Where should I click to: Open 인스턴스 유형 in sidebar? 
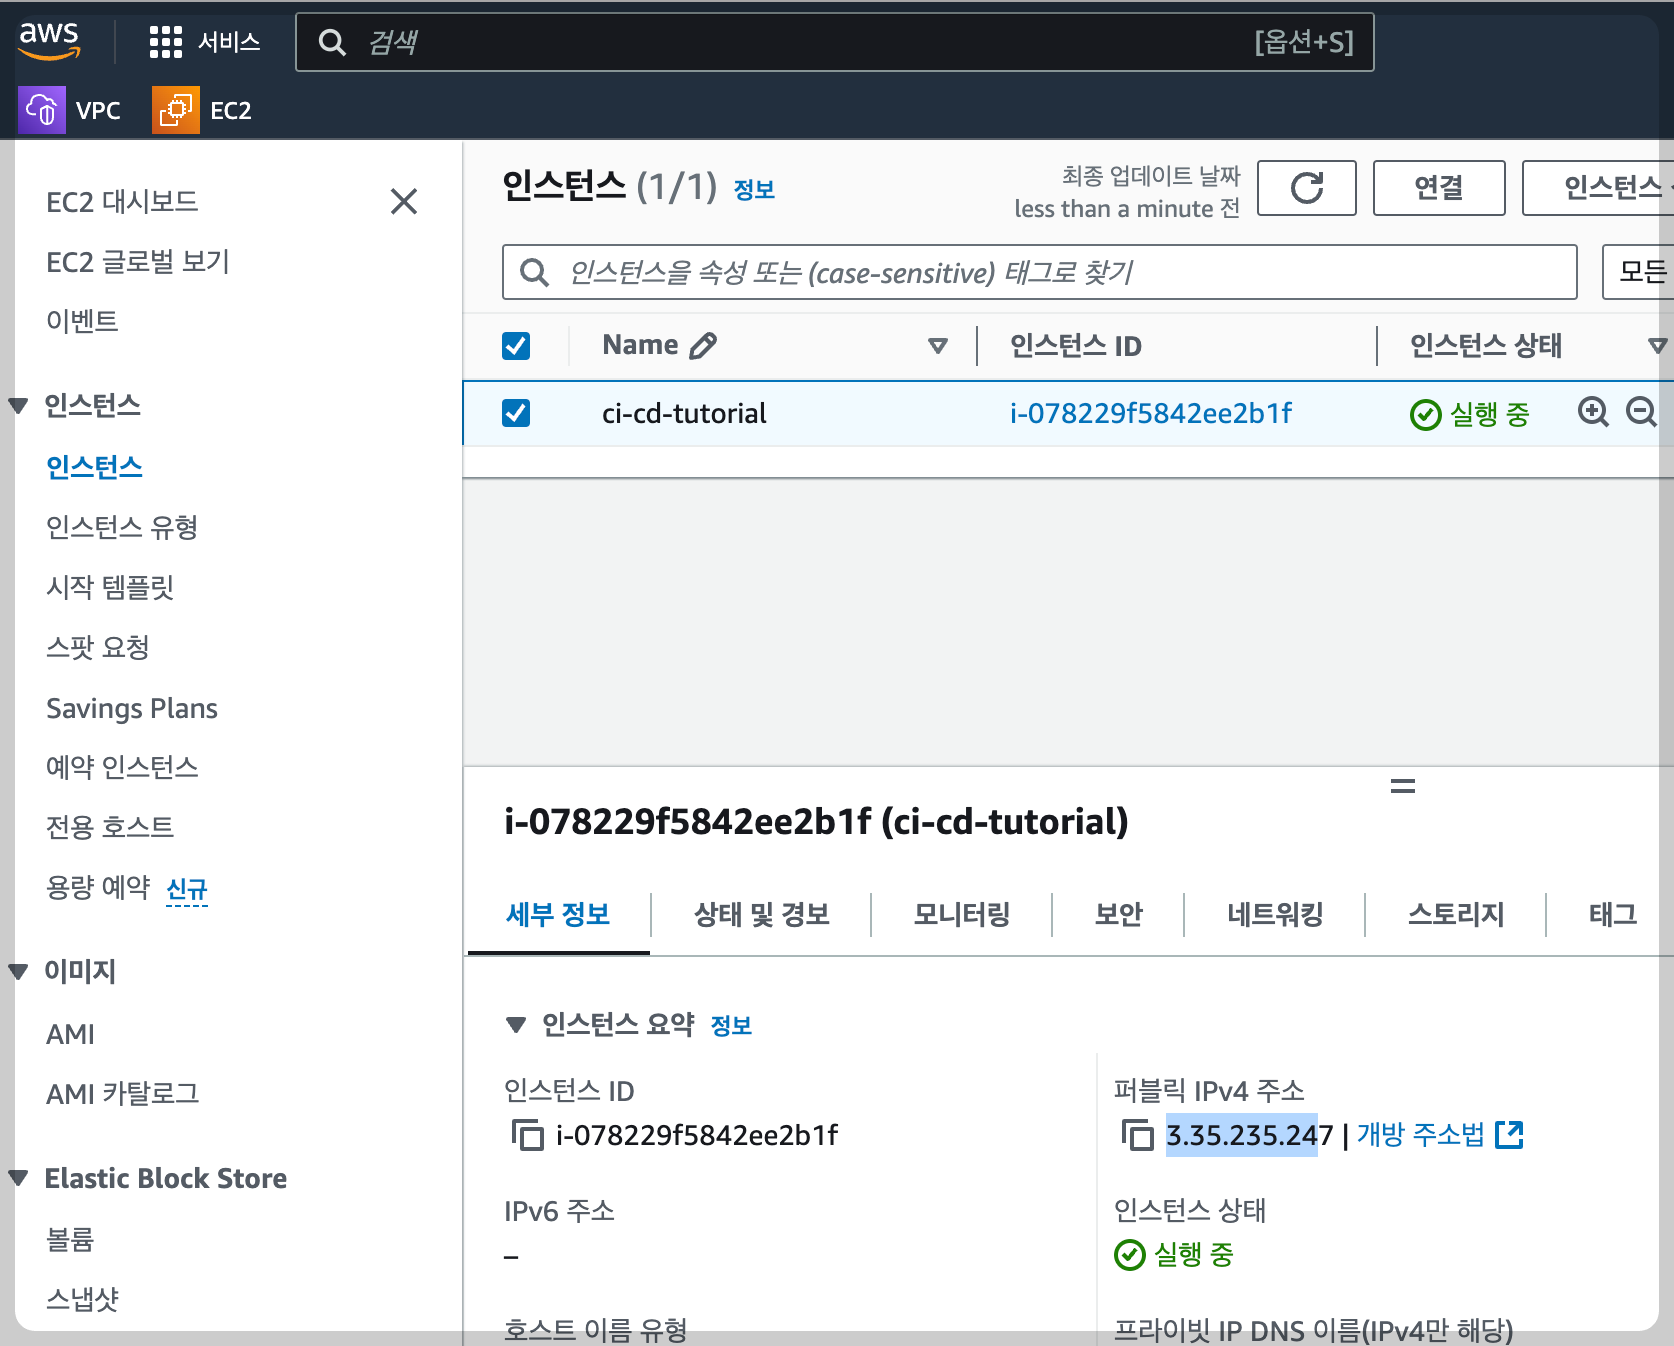pos(122,527)
